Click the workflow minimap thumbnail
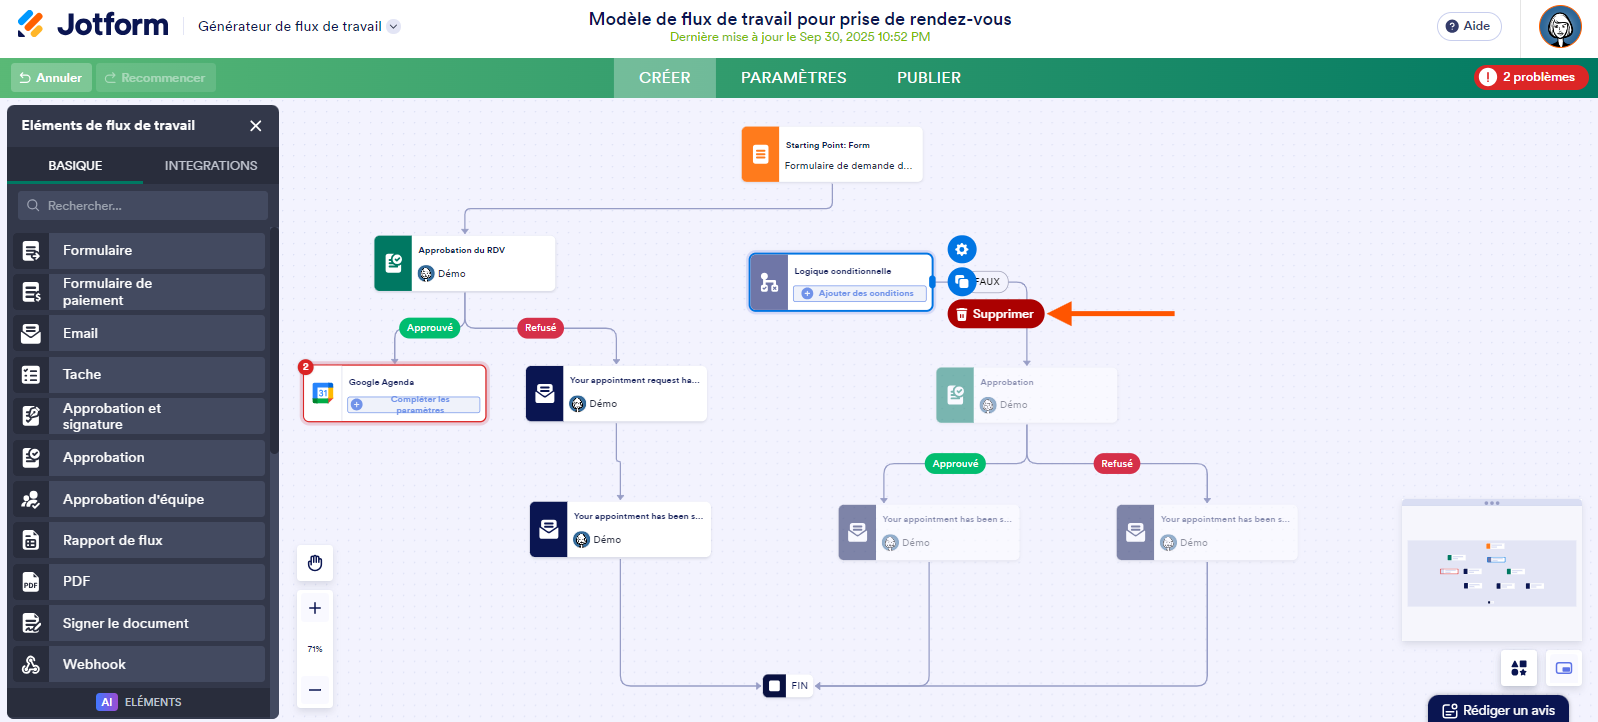 (x=1491, y=573)
